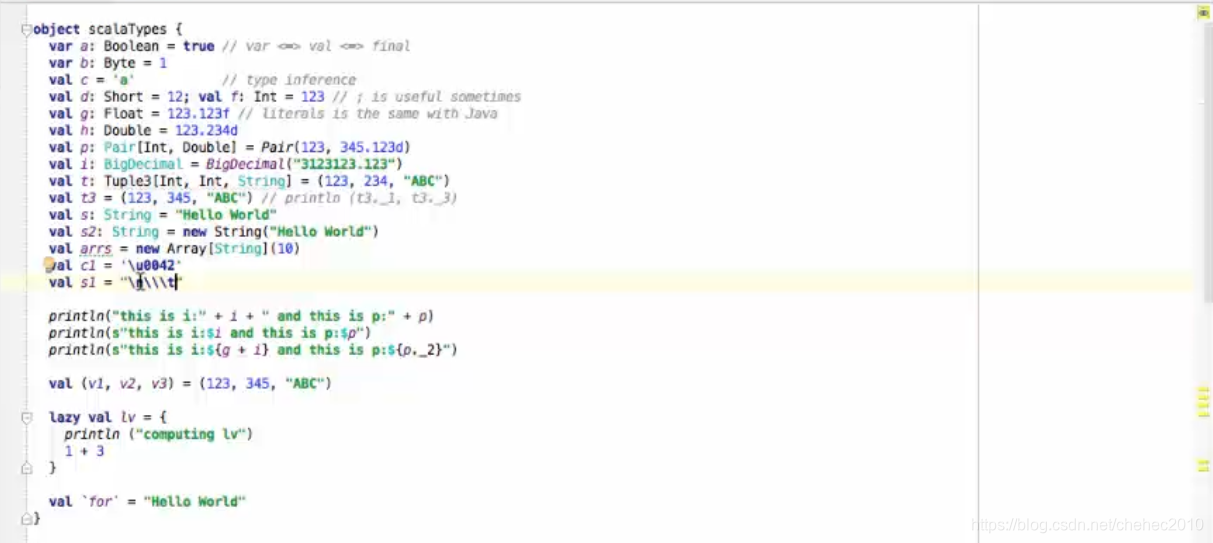The height and width of the screenshot is (543, 1213).
Task: Click the float literal '123.123f'
Action: click(x=198, y=114)
